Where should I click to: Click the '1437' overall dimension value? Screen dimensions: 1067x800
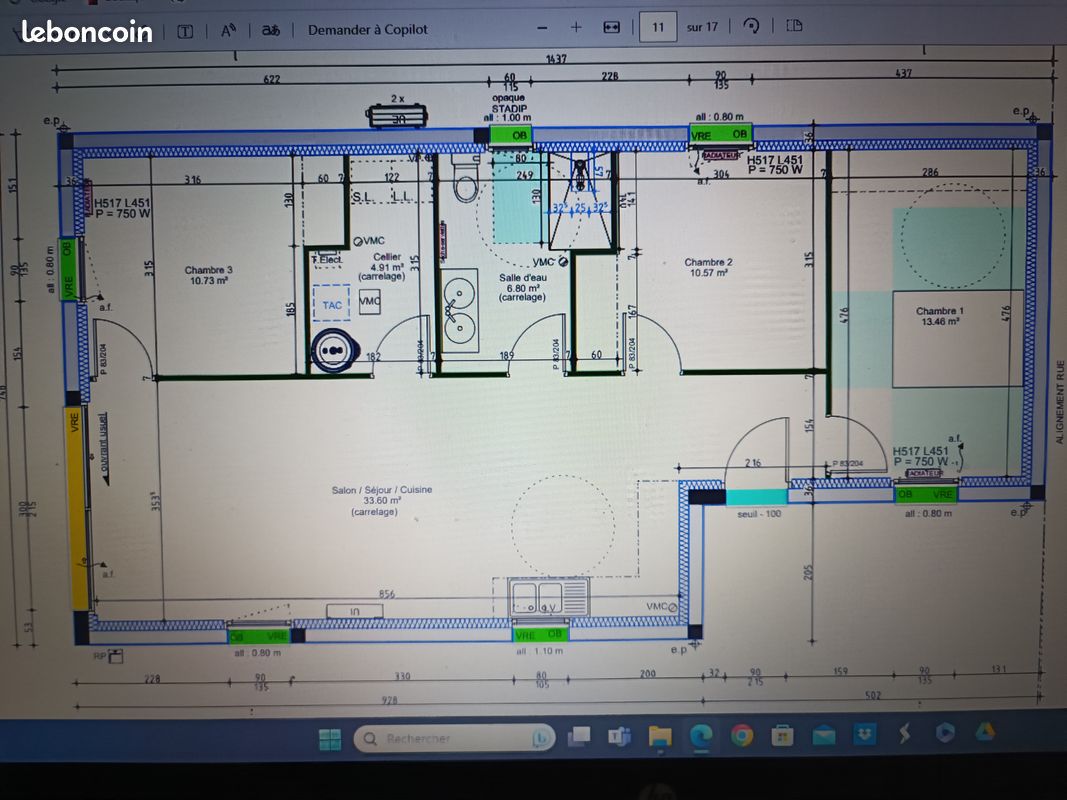click(556, 59)
